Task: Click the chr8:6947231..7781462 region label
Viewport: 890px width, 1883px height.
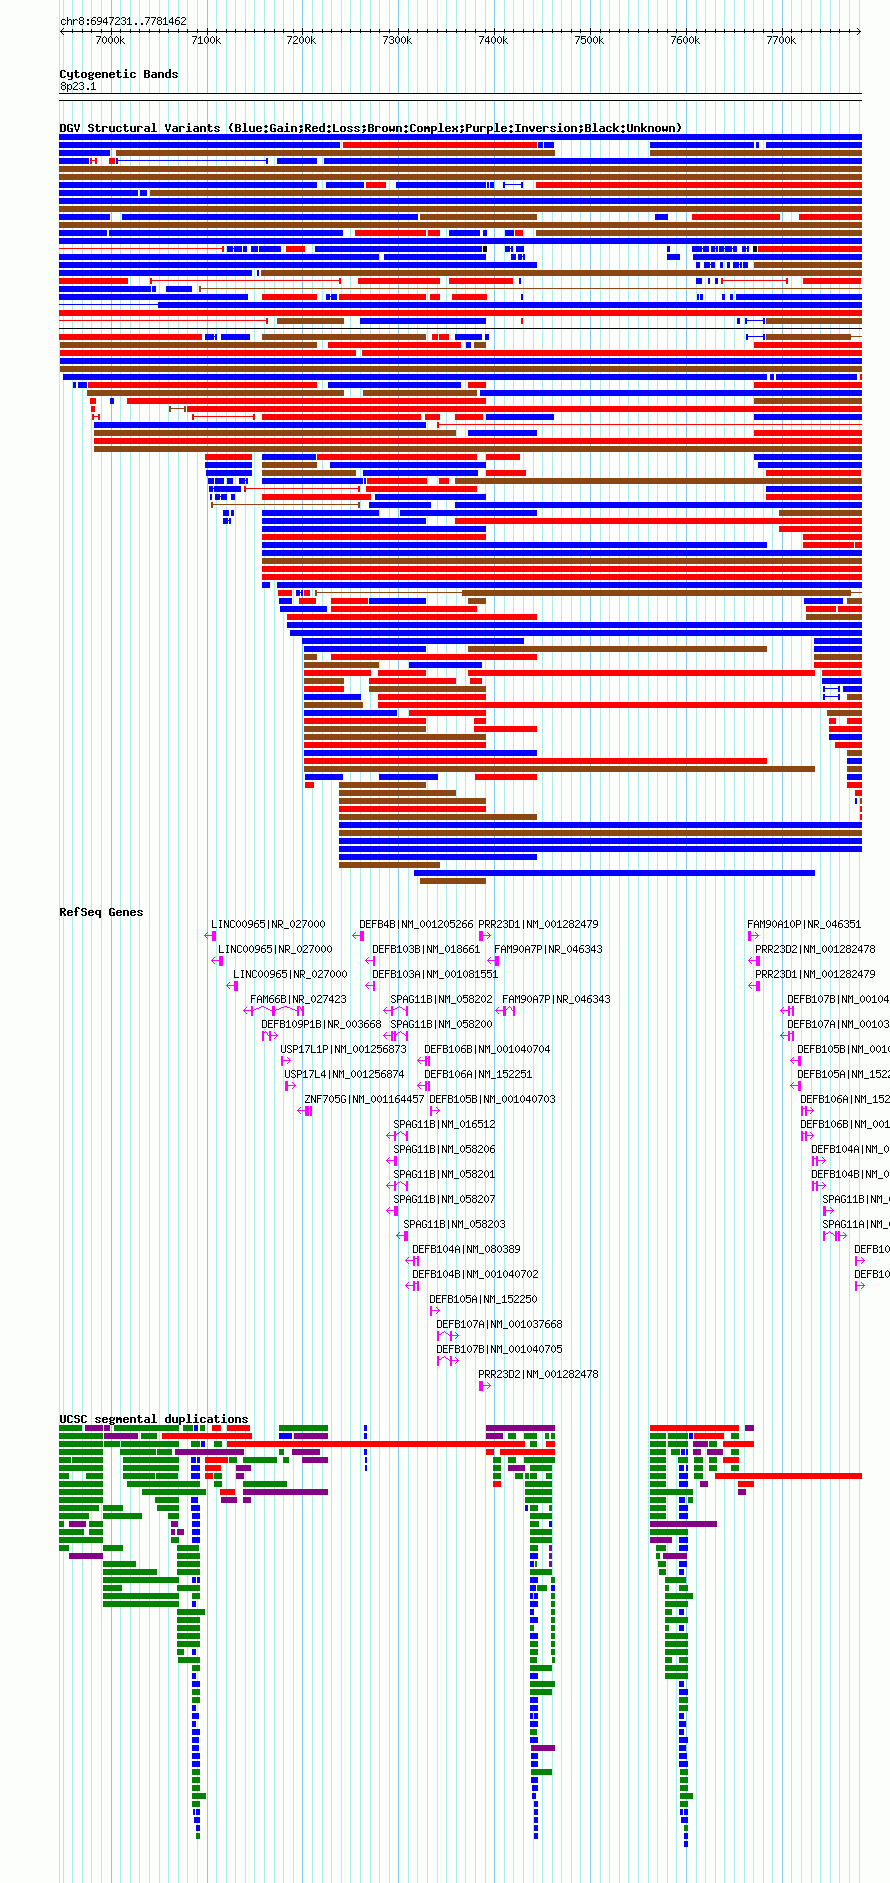Action: [123, 21]
